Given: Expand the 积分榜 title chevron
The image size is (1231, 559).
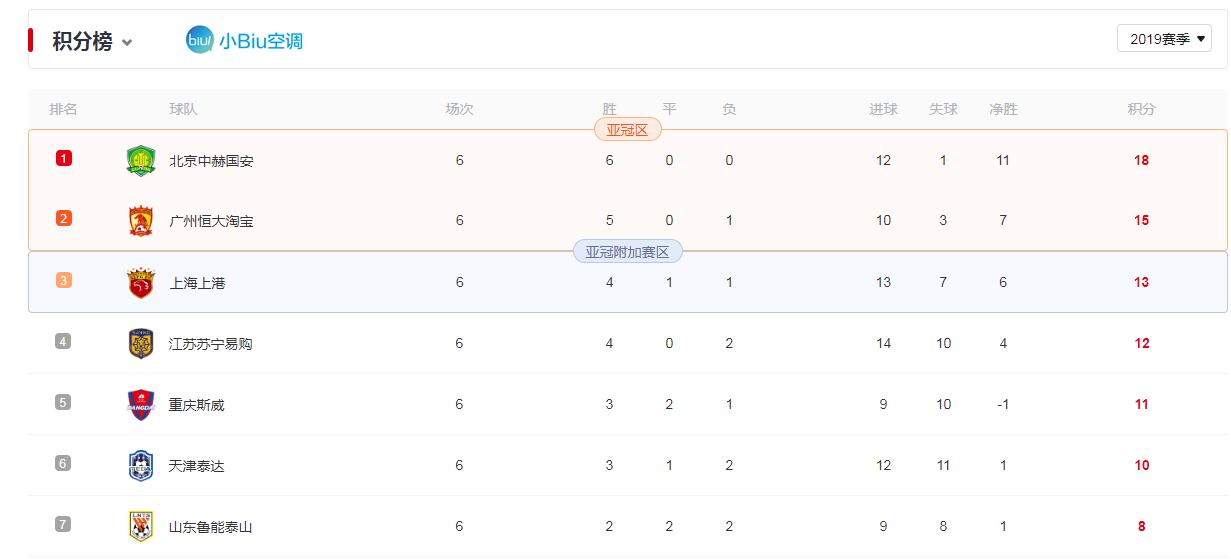Looking at the screenshot, I should pyautogui.click(x=127, y=42).
